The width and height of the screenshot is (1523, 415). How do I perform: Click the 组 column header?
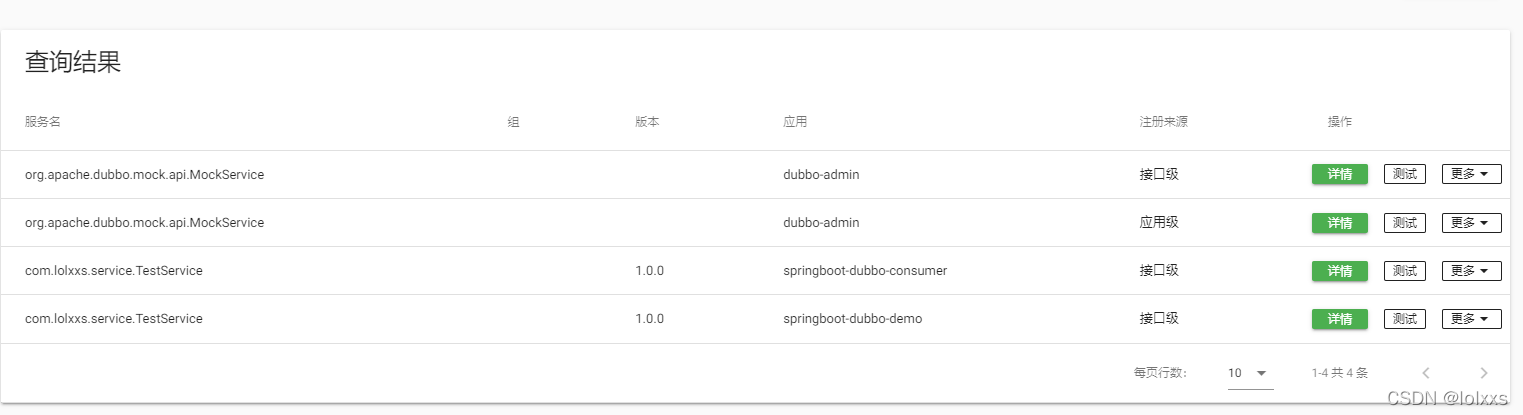[x=513, y=122]
